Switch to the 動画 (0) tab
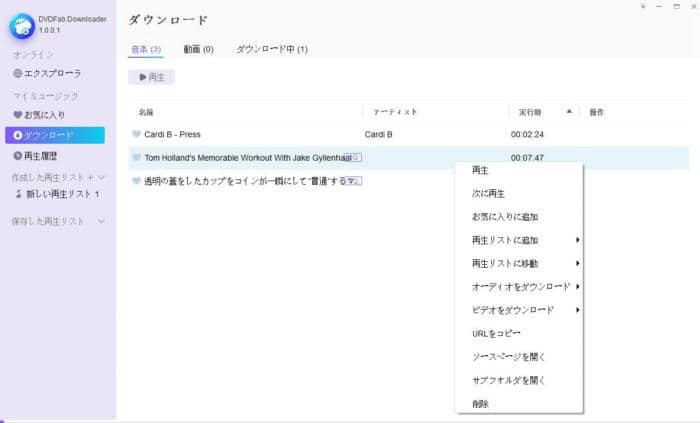Screen dimensions: 700x423 coord(198,49)
